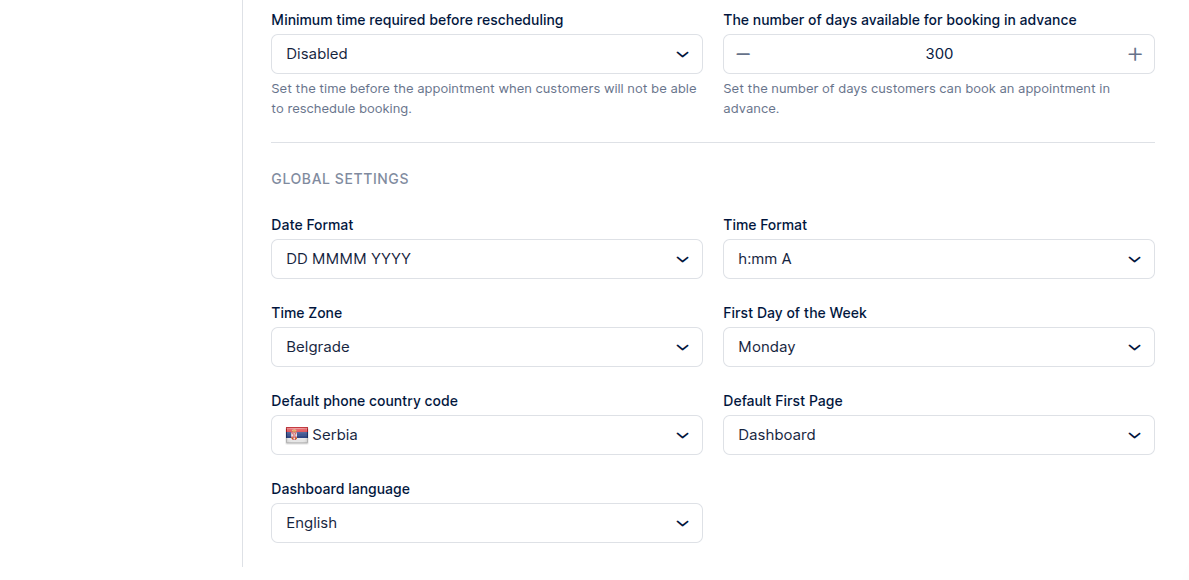The width and height of the screenshot is (1189, 580).
Task: Click the First Day of the Week label
Action: click(x=795, y=313)
